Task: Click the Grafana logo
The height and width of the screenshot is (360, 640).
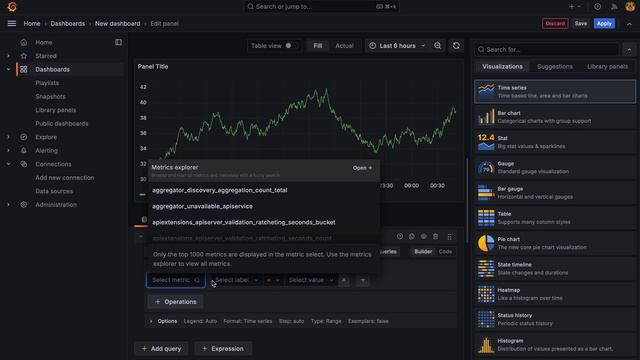Action: tap(12, 7)
